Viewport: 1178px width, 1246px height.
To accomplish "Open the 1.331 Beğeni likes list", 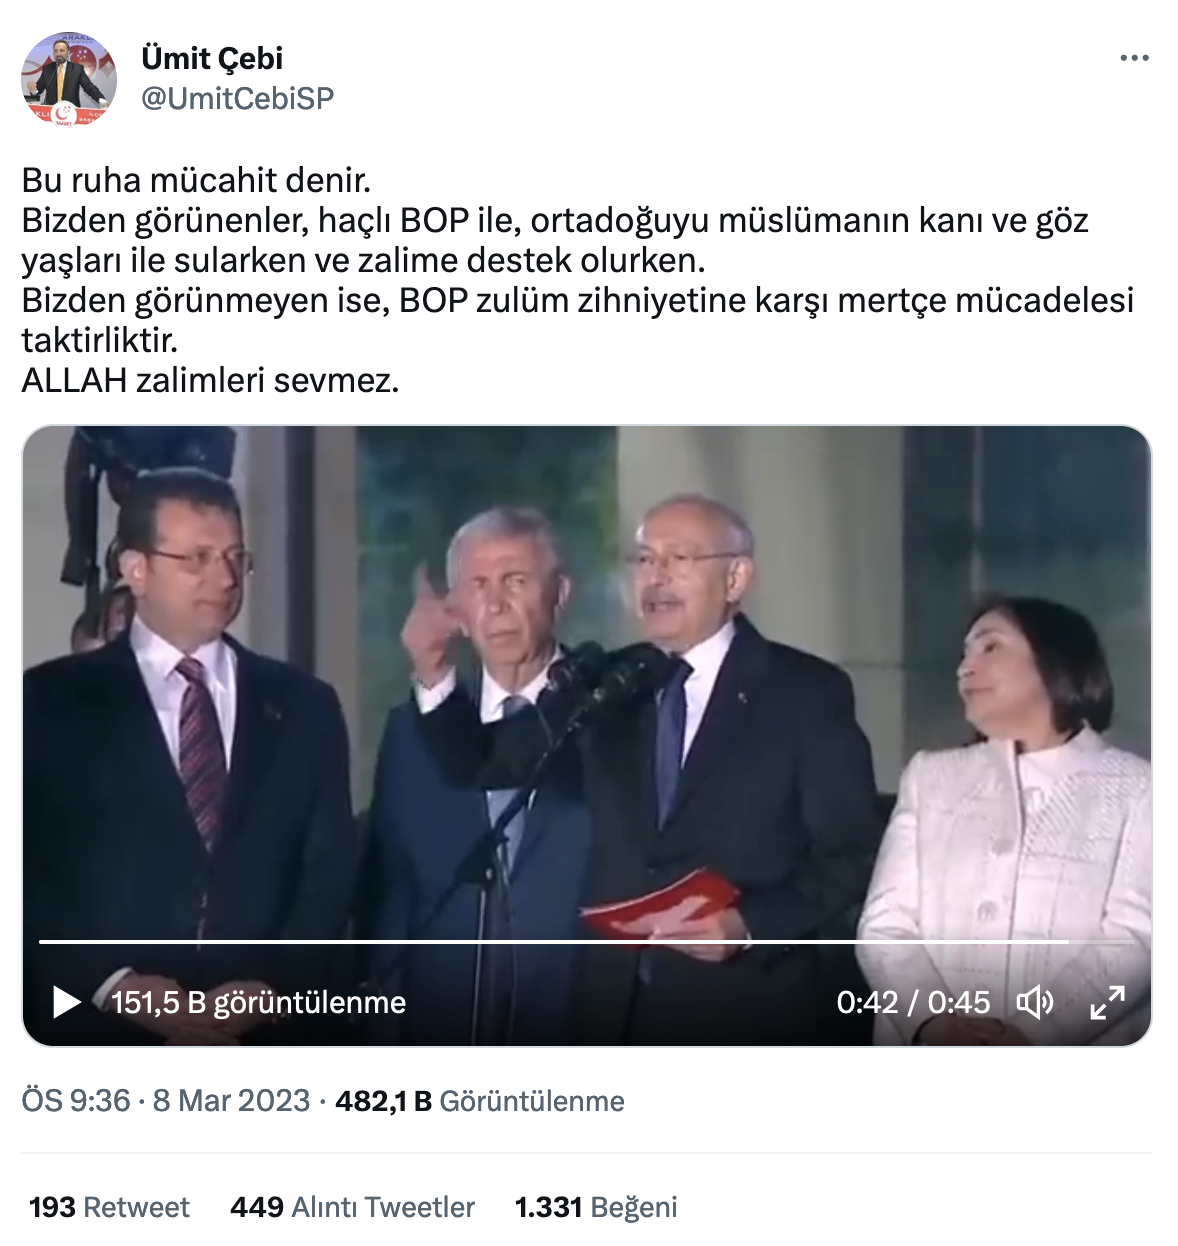I will click(596, 1207).
